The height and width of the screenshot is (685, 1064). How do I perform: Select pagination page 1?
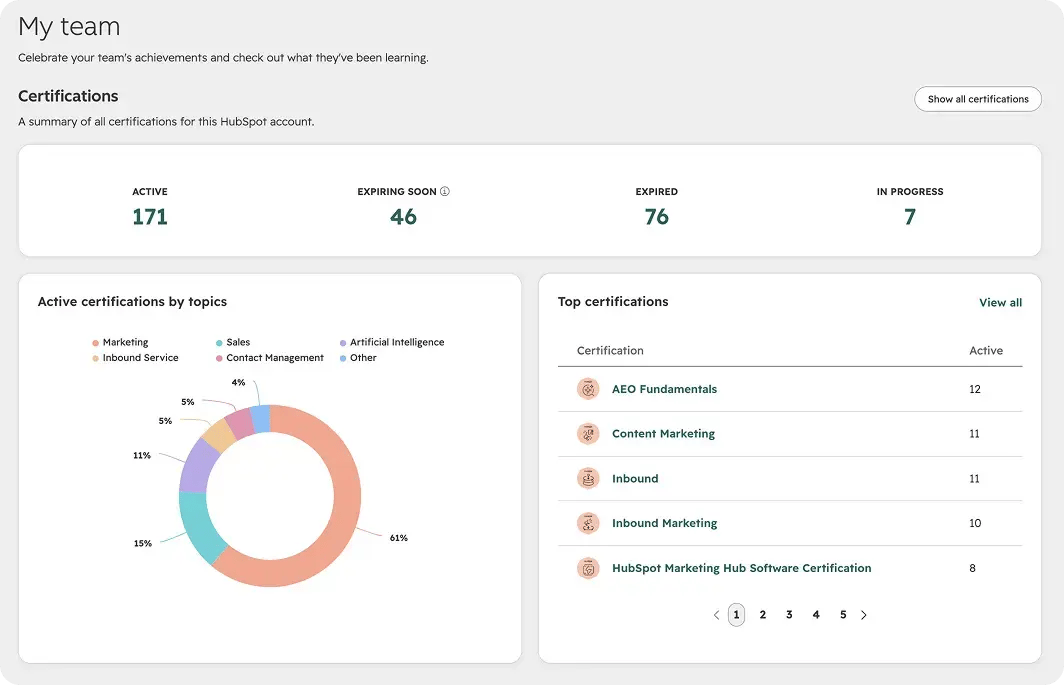point(736,615)
